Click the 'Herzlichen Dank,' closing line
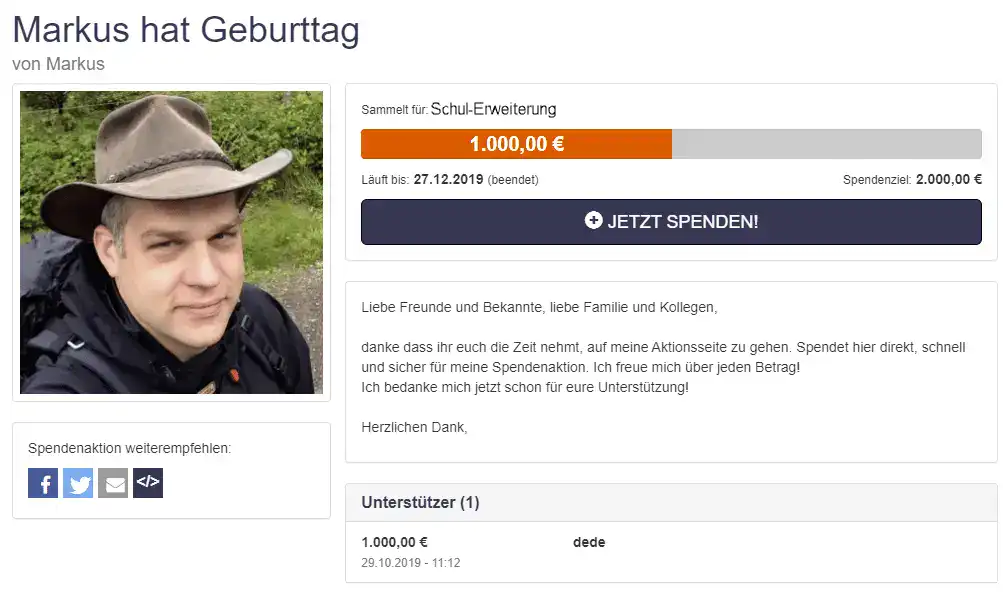Screen dimensions: 1003x593 coord(414,427)
